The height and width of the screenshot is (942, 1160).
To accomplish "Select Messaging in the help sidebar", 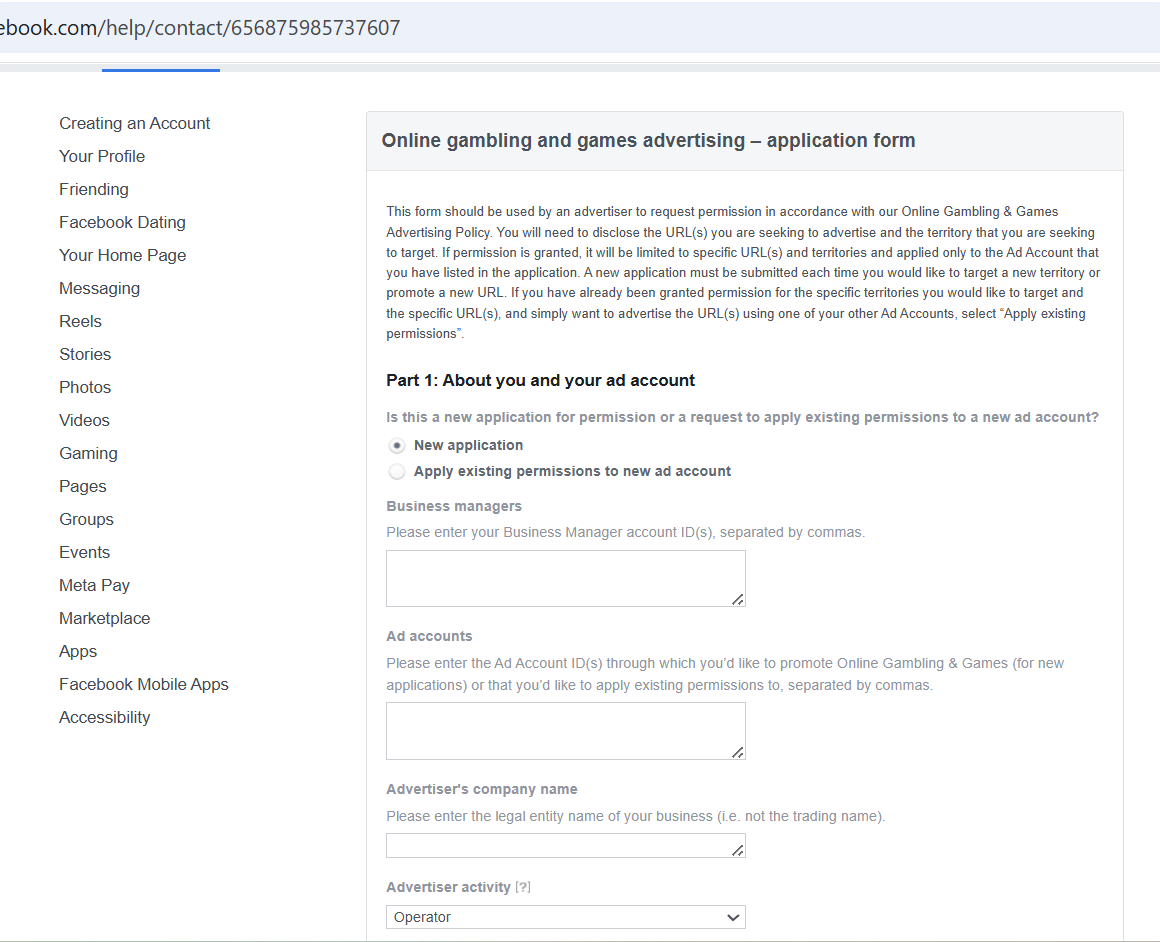I will pyautogui.click(x=99, y=289).
